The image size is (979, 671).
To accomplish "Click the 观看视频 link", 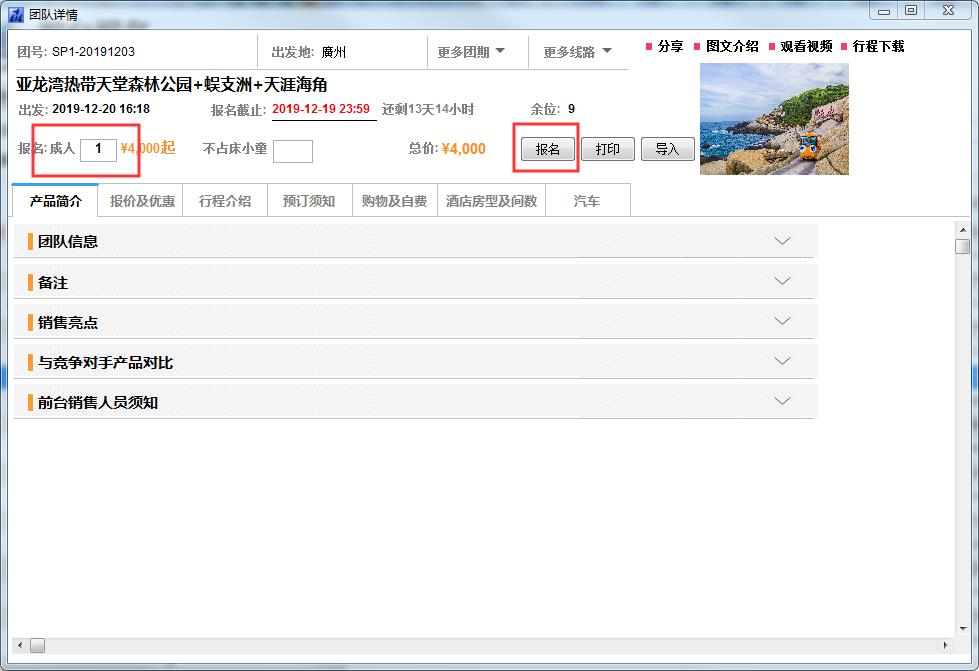I will click(806, 46).
